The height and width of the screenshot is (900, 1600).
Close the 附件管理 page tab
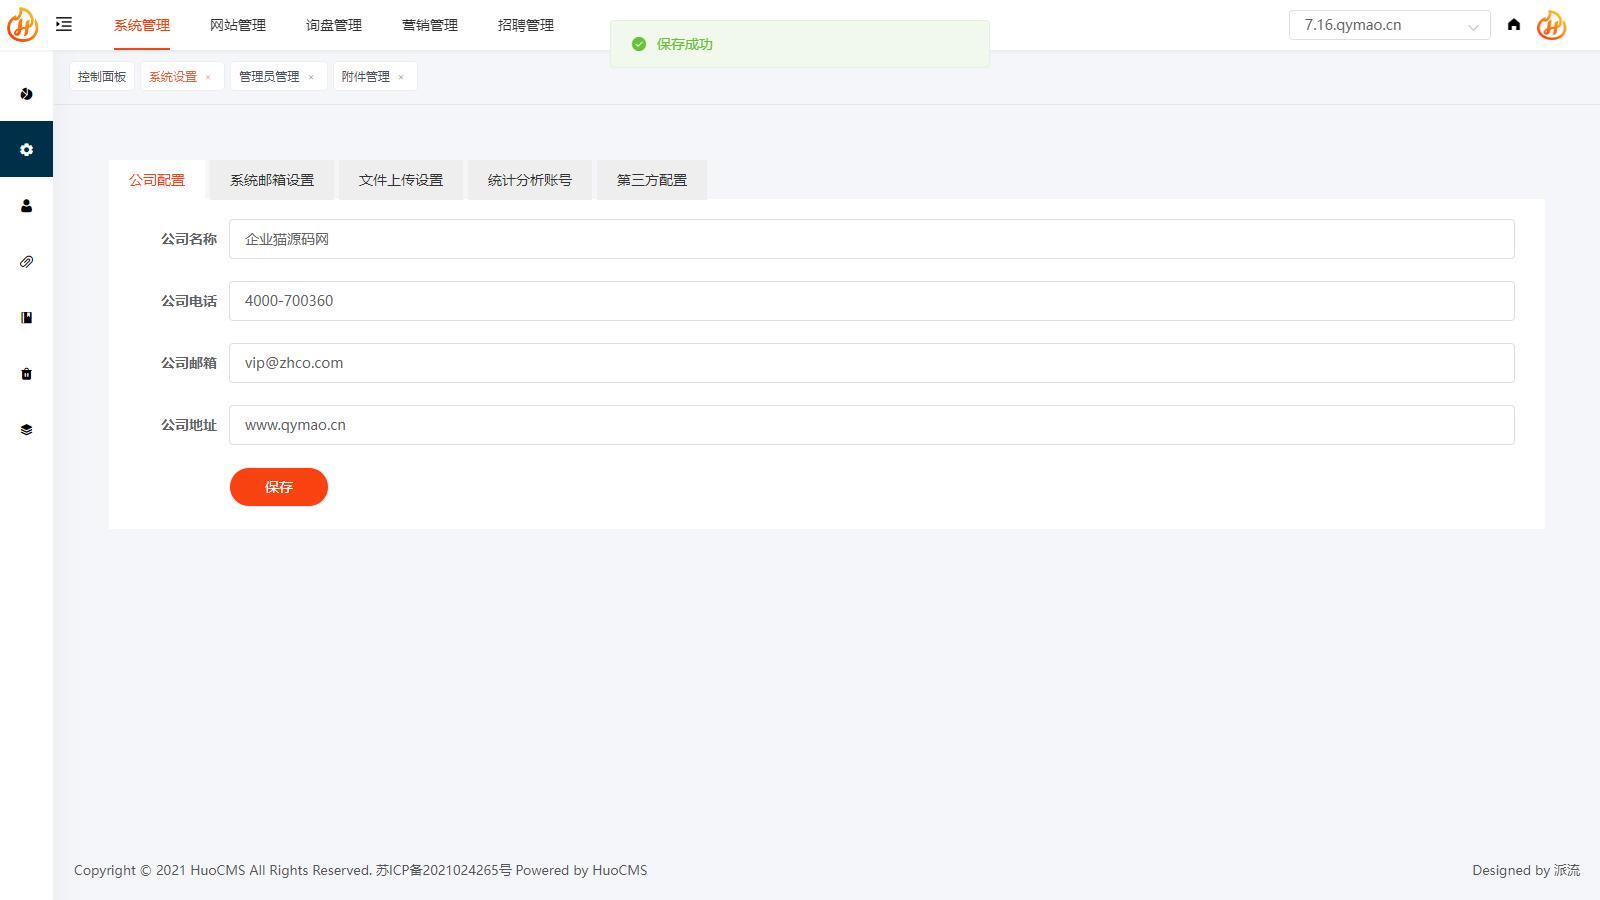point(401,77)
